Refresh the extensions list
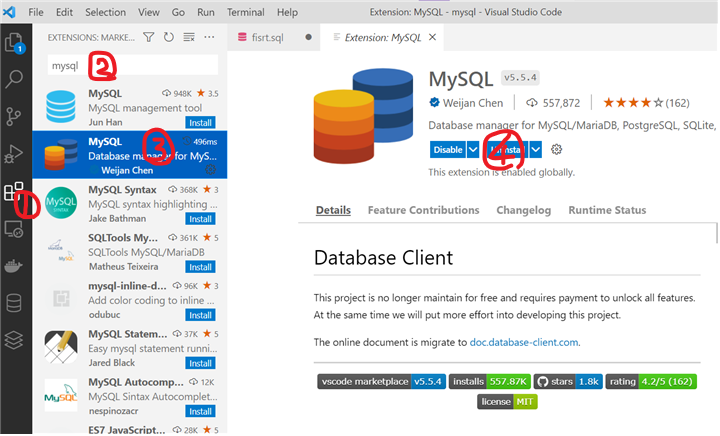Screen dimensions: 720x436 (169, 37)
